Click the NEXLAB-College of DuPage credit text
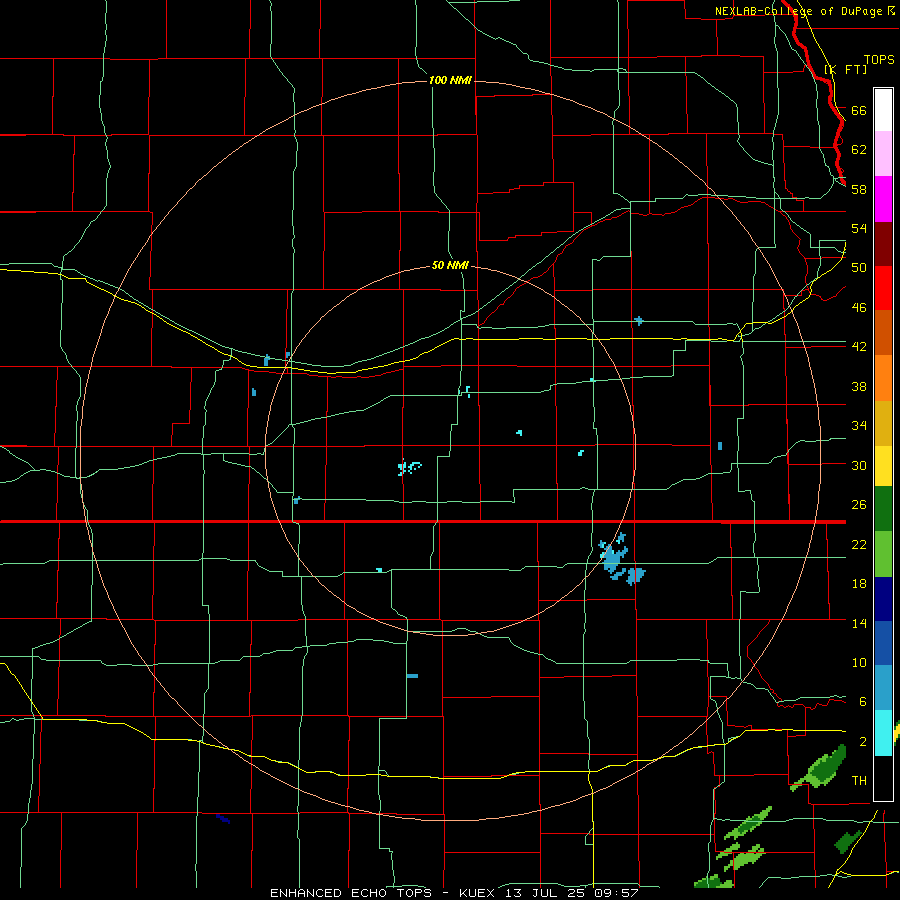This screenshot has height=900, width=900. (x=798, y=11)
